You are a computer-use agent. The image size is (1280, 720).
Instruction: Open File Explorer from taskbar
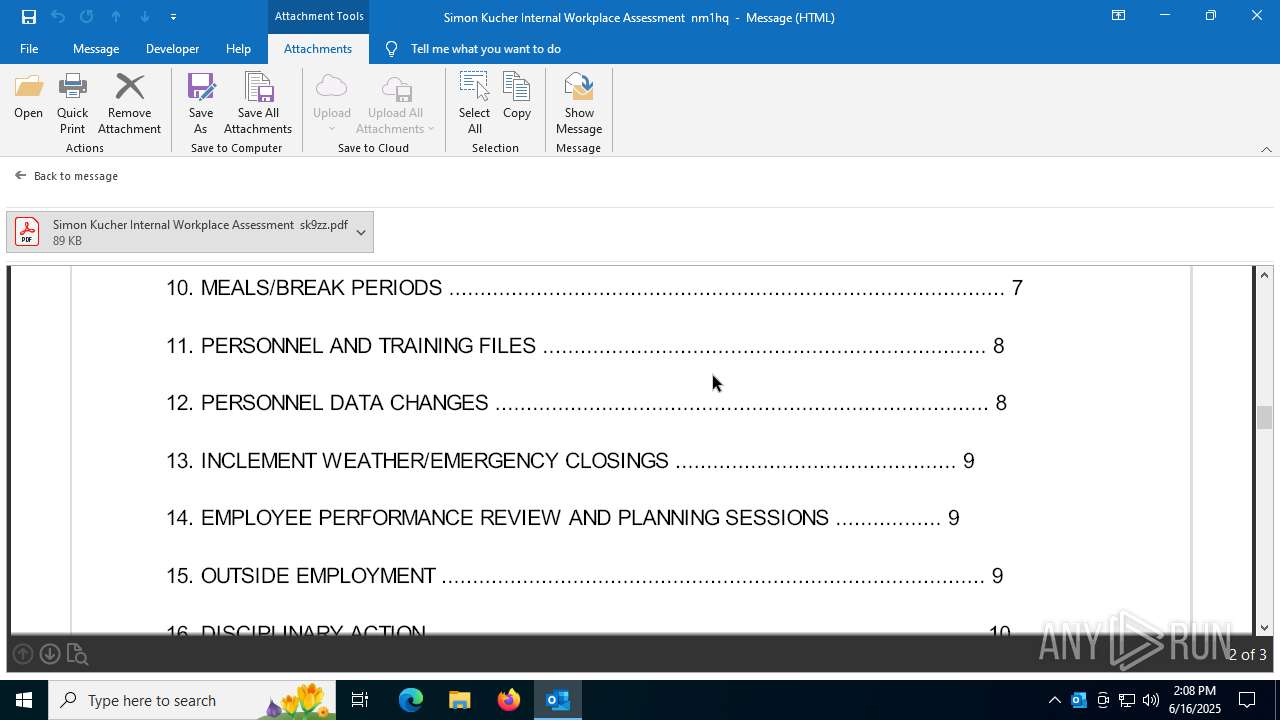[459, 700]
